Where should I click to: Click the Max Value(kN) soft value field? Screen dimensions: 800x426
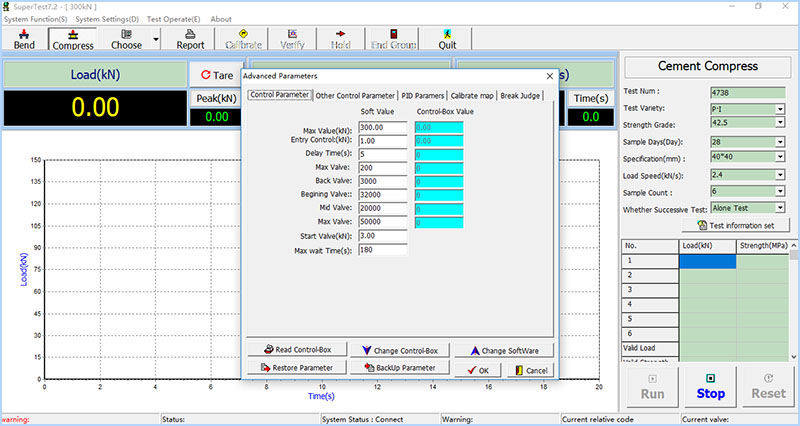(383, 127)
